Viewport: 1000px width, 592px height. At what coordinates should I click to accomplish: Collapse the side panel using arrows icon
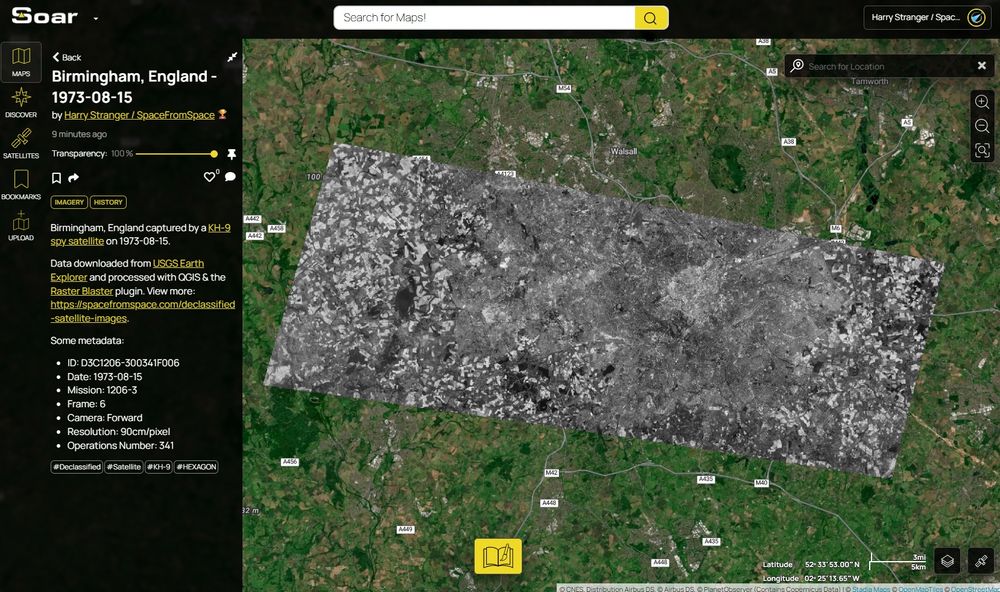coord(232,57)
